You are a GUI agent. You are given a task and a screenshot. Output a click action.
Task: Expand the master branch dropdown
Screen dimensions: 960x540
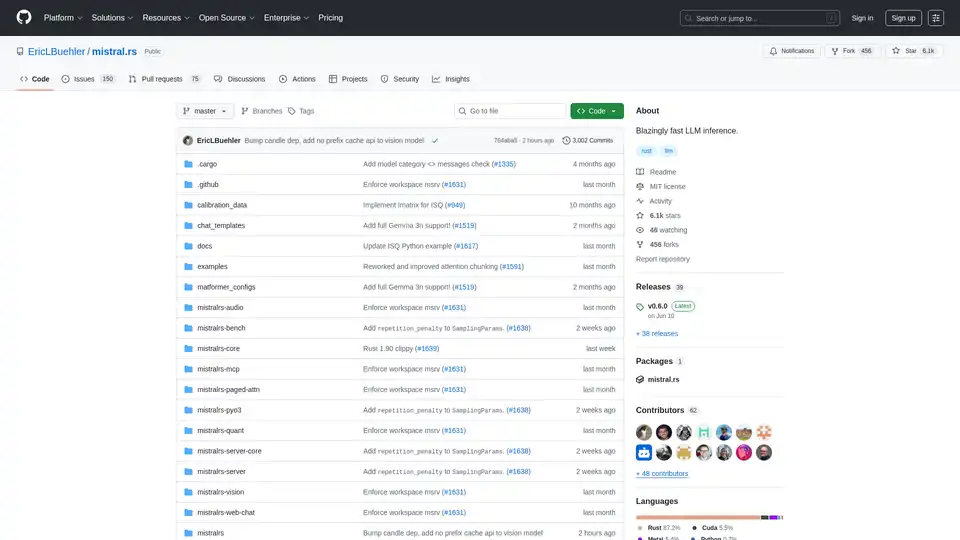205,111
